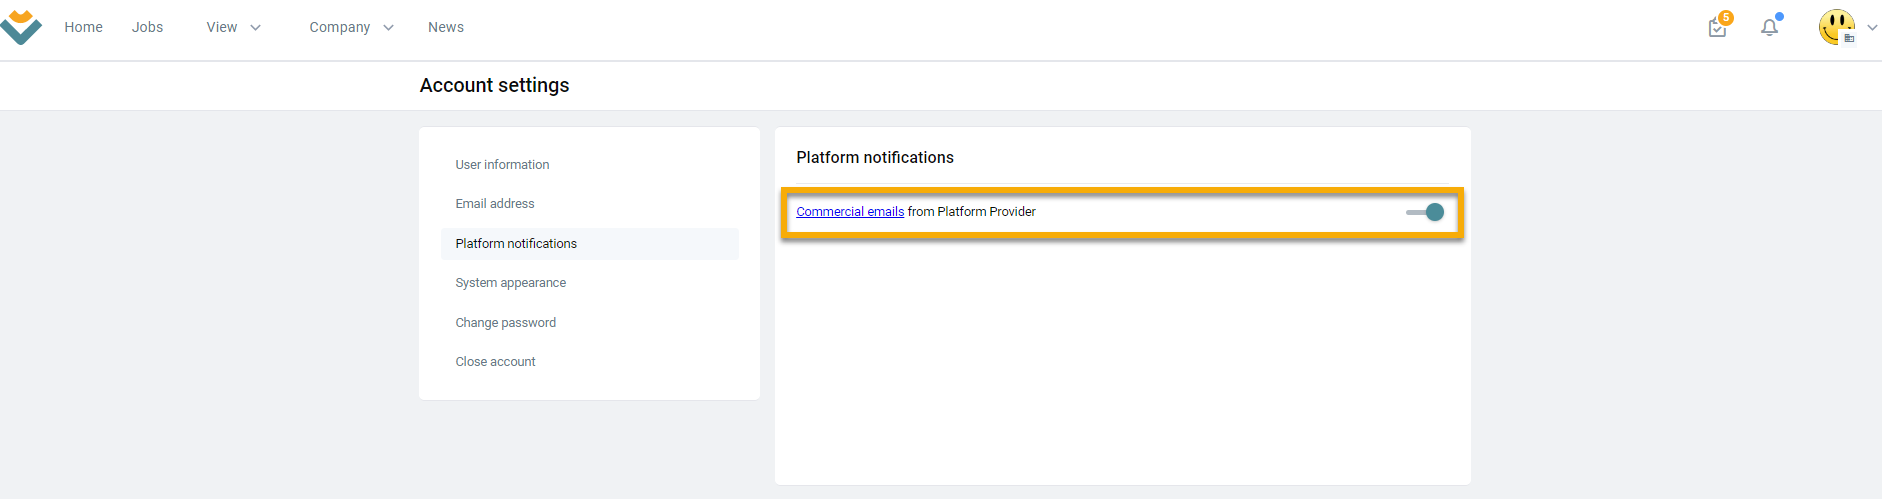Expand the Company dropdown menu

coord(351,27)
